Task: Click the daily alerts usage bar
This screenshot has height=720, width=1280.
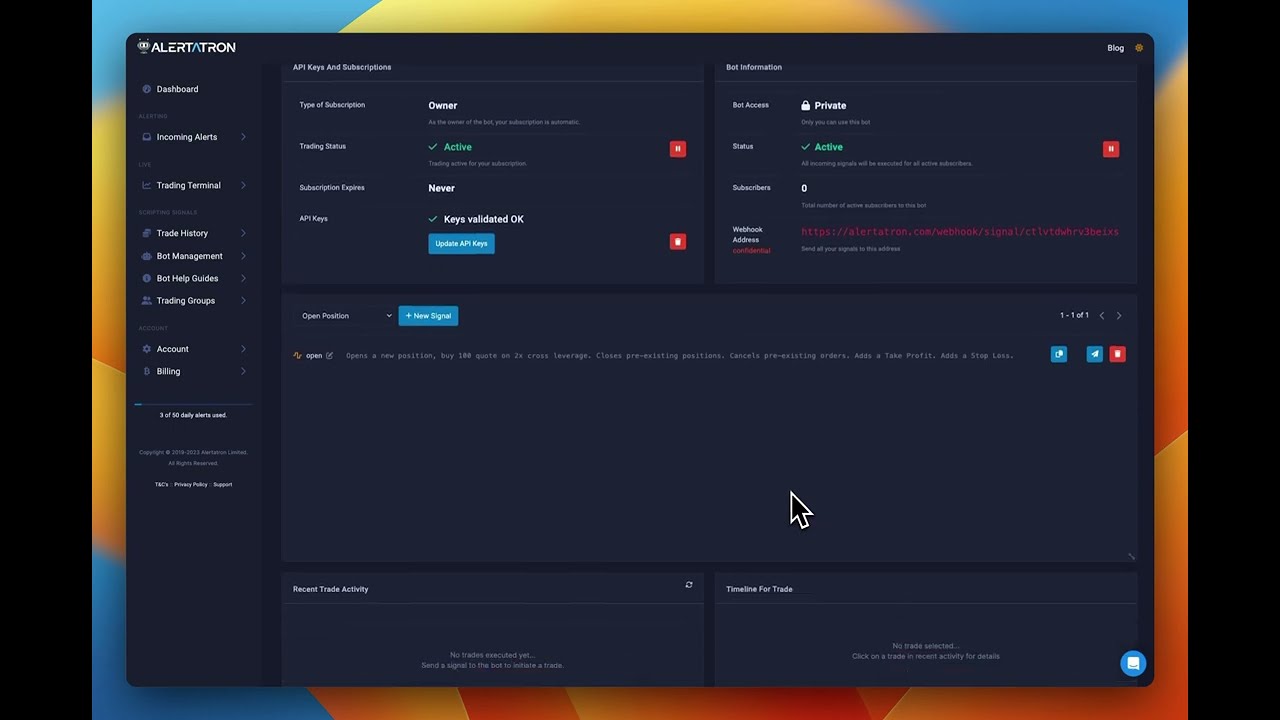Action: click(193, 404)
